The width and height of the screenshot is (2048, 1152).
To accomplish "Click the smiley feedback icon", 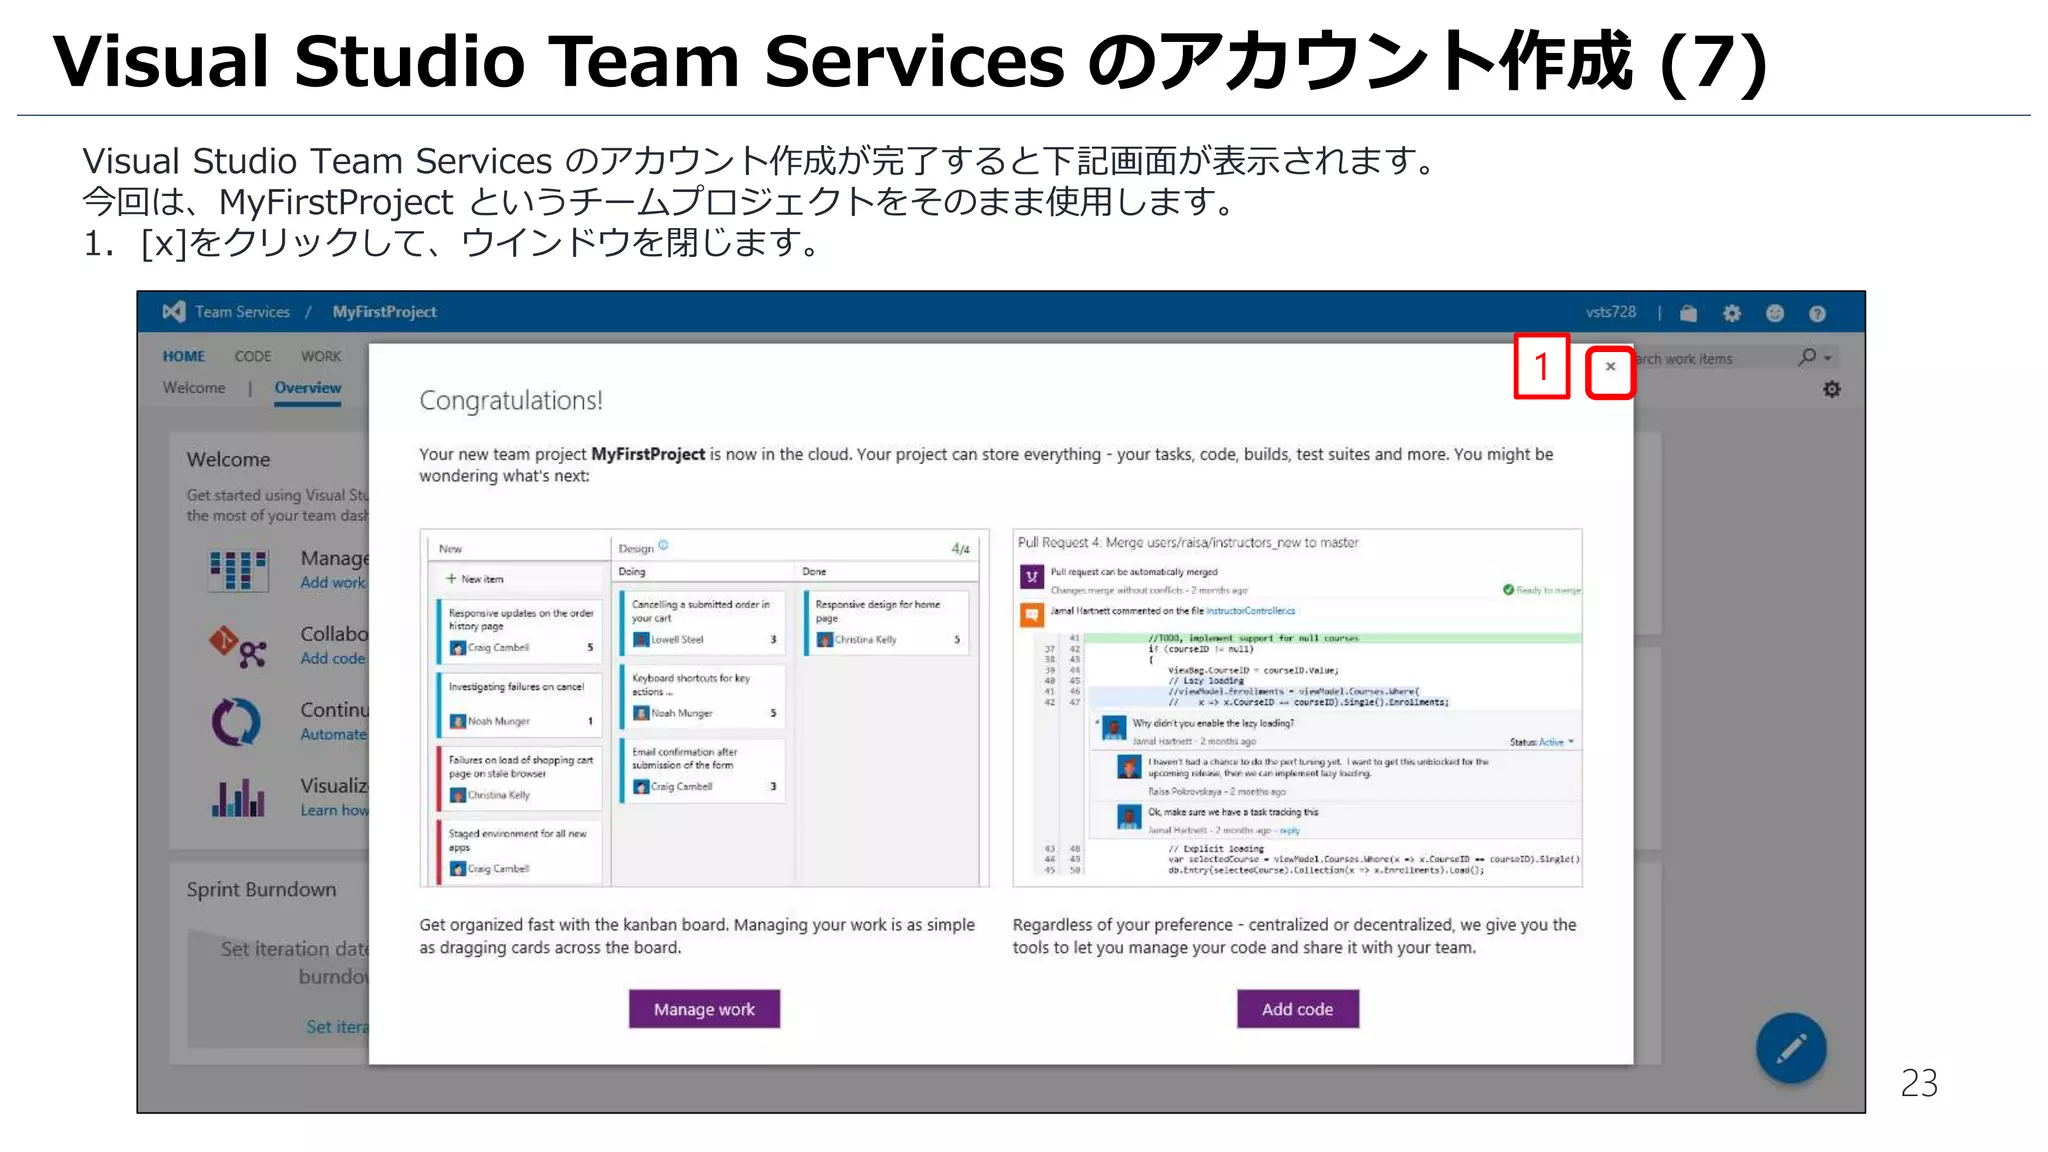I will click(1775, 314).
